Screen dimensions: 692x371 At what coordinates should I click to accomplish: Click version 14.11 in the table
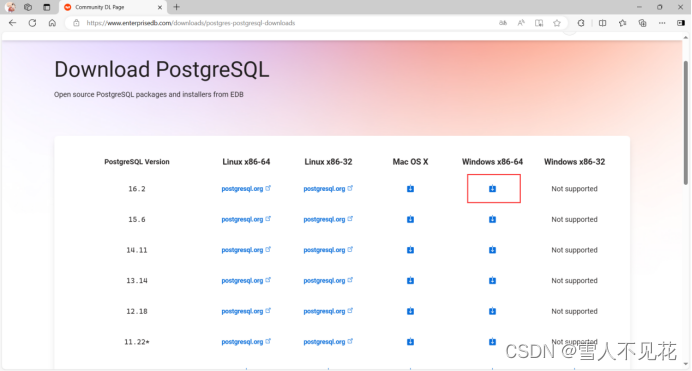coord(137,250)
